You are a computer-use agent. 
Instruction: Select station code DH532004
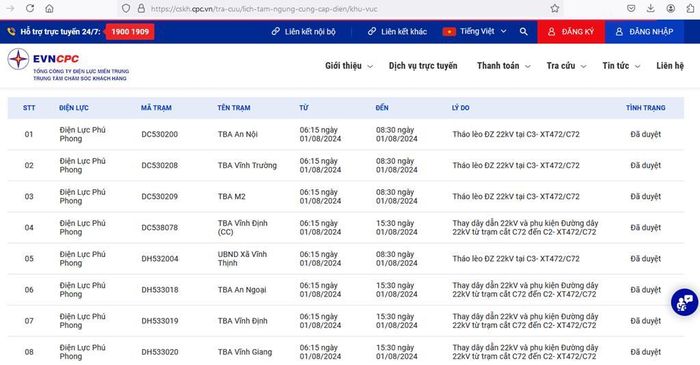coord(159,258)
